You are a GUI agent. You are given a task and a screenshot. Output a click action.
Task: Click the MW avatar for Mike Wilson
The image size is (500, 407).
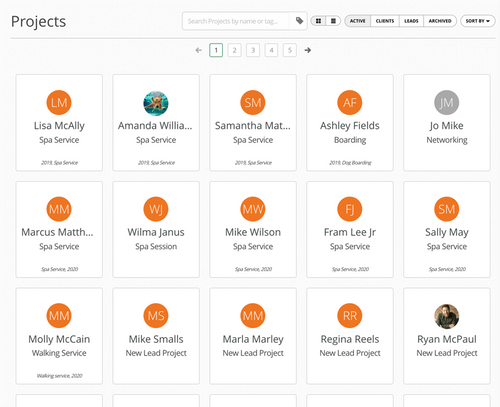pyautogui.click(x=253, y=209)
